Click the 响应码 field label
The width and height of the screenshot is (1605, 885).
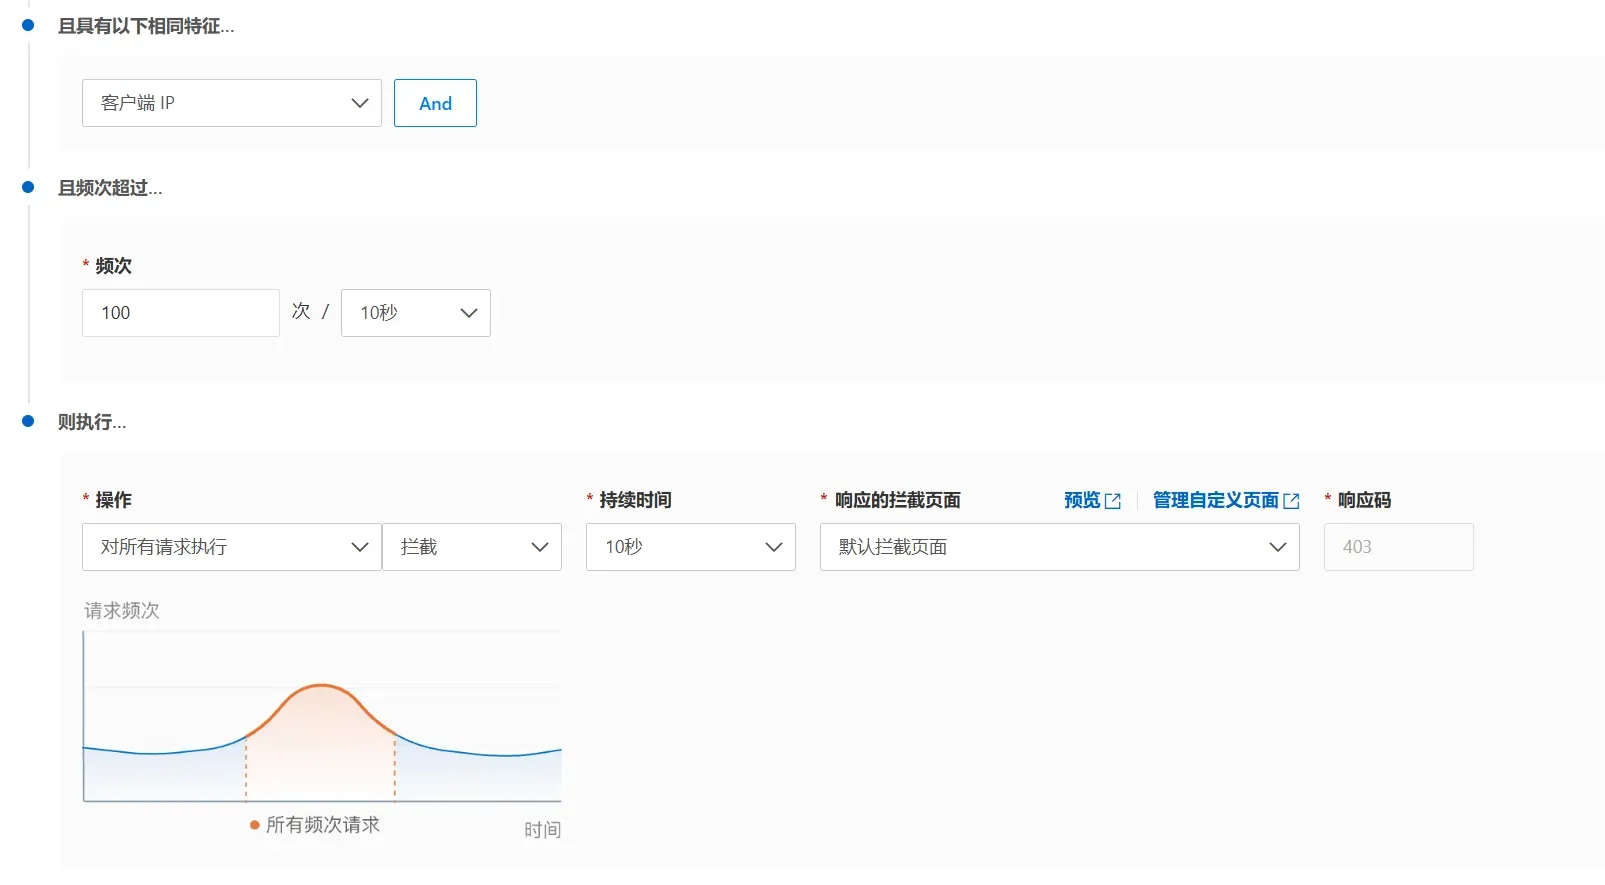pyautogui.click(x=1365, y=500)
